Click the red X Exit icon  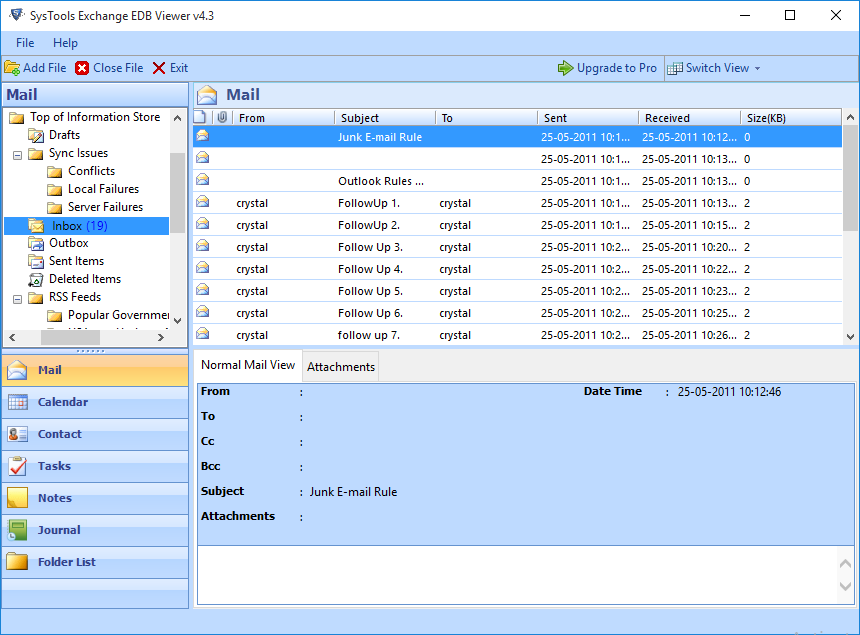(159, 68)
